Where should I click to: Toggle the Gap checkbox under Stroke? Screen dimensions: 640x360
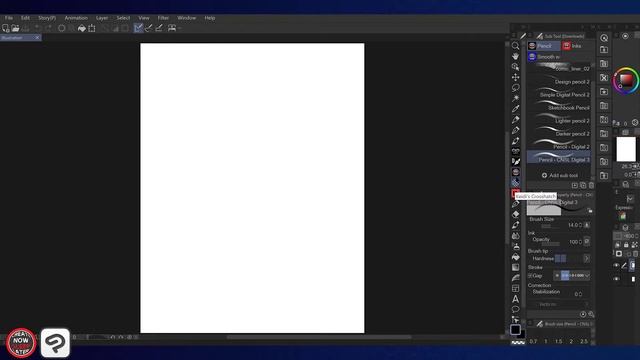[x=530, y=276]
